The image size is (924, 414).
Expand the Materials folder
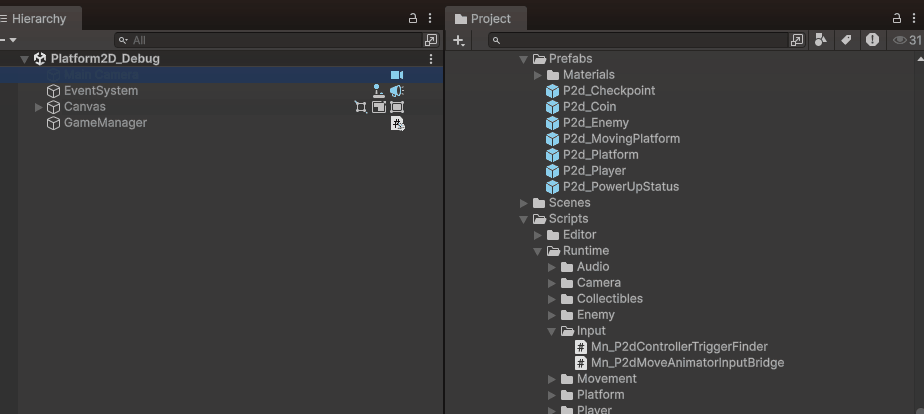537,75
